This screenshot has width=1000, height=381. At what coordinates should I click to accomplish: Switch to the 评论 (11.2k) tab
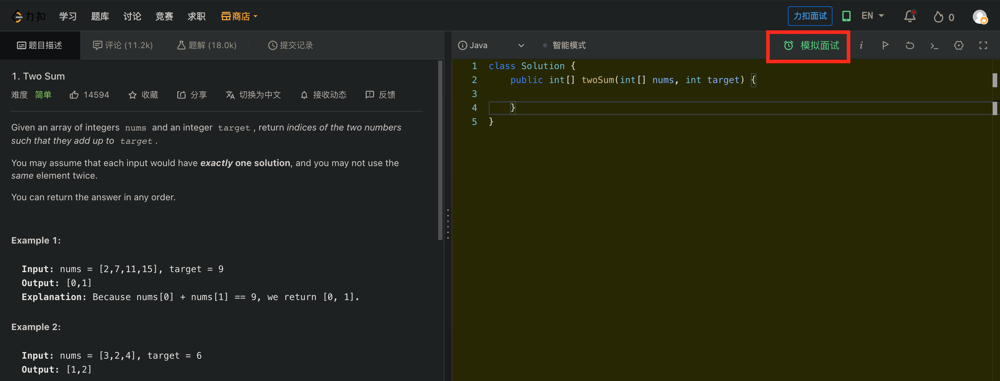click(122, 45)
